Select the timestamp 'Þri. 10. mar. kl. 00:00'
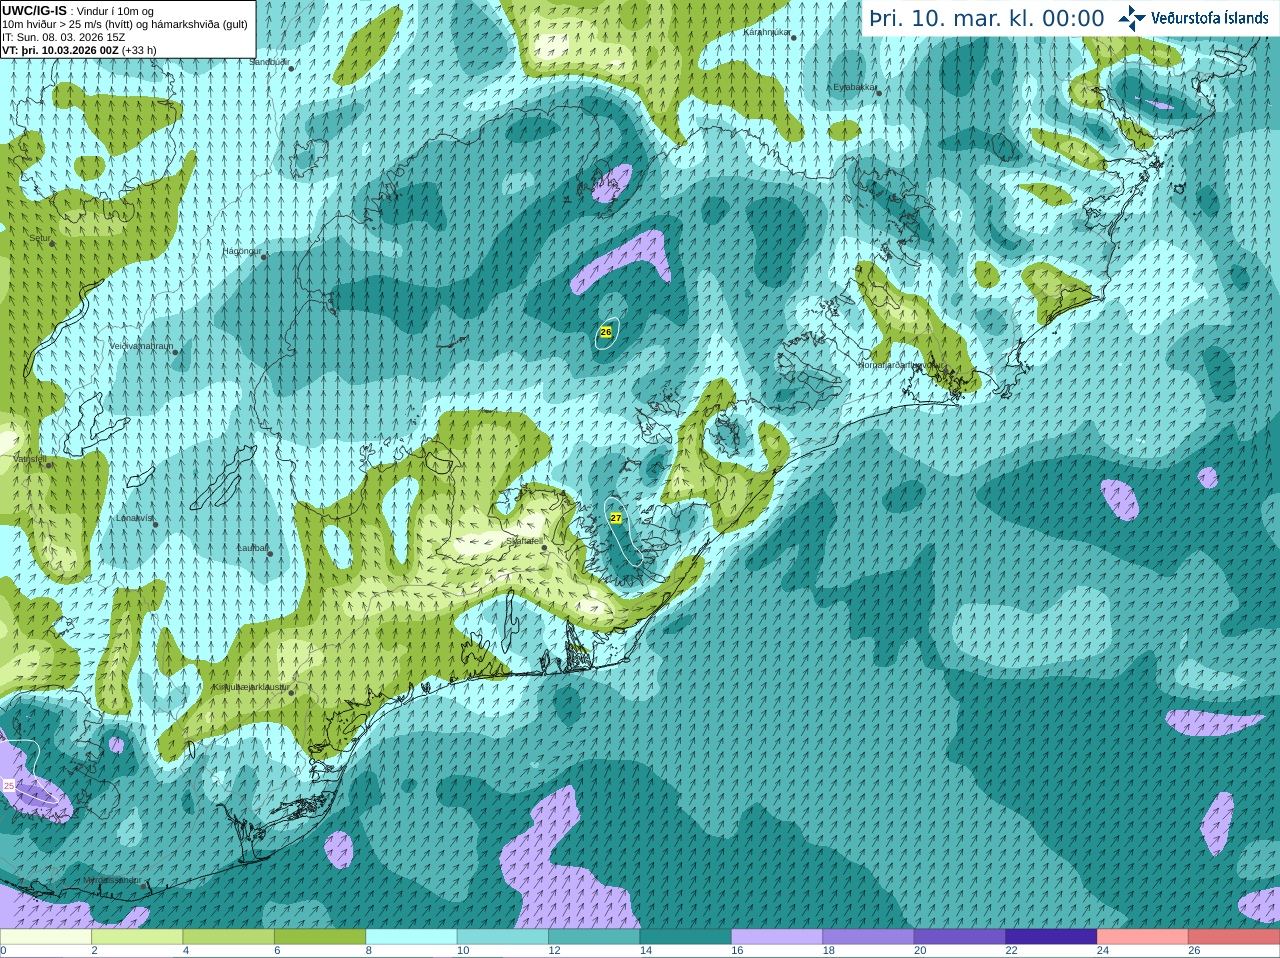This screenshot has height=958, width=1280. click(987, 19)
